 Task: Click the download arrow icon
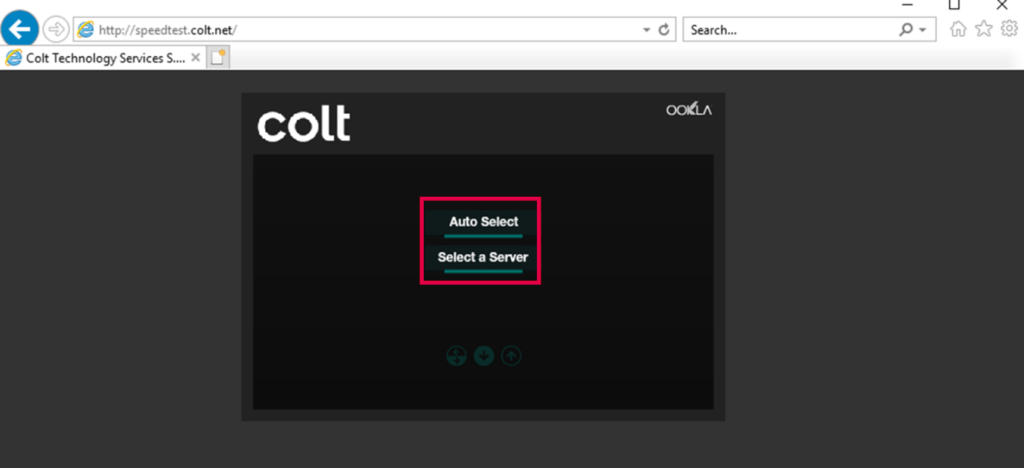tap(484, 356)
